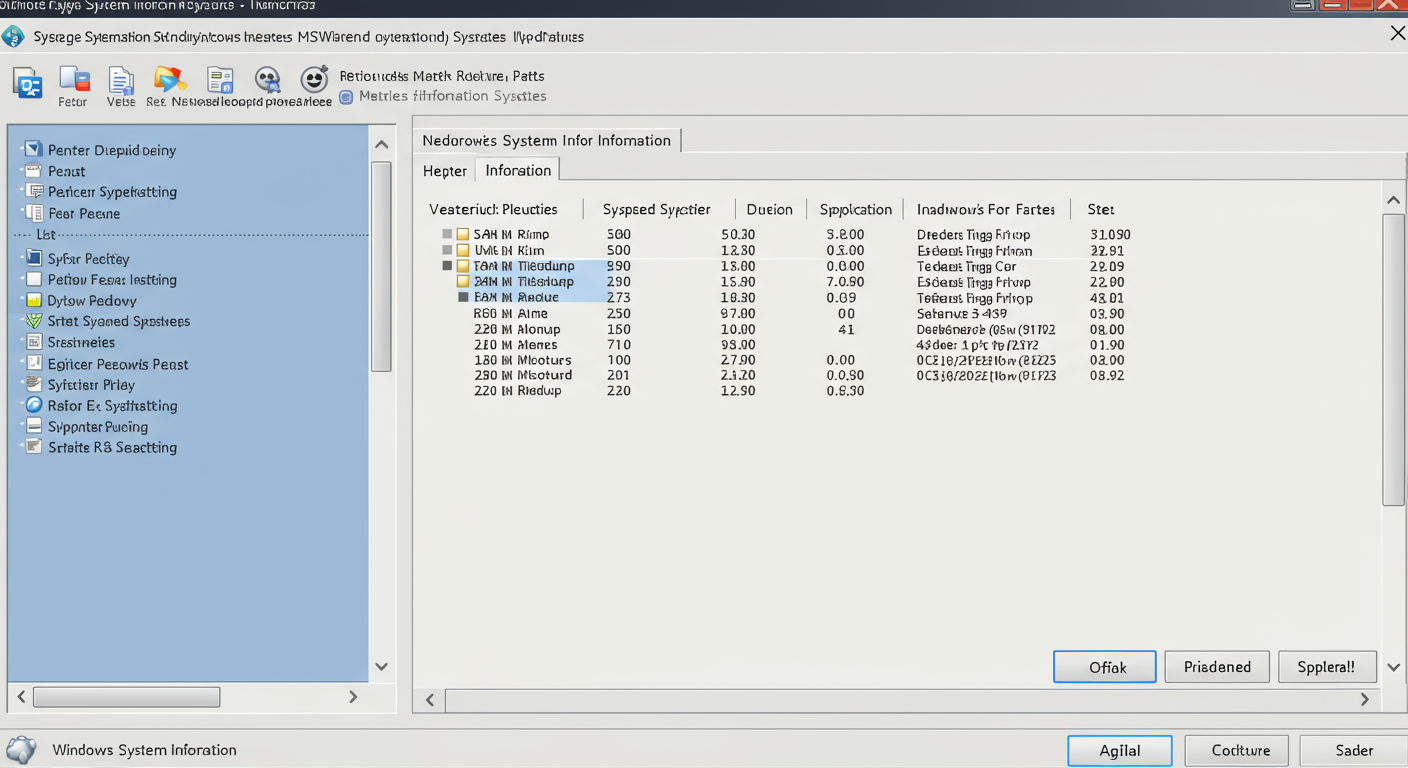The height and width of the screenshot is (768, 1408).
Task: Click the left tree panel's scroll-up arrow
Action: pyautogui.click(x=381, y=144)
